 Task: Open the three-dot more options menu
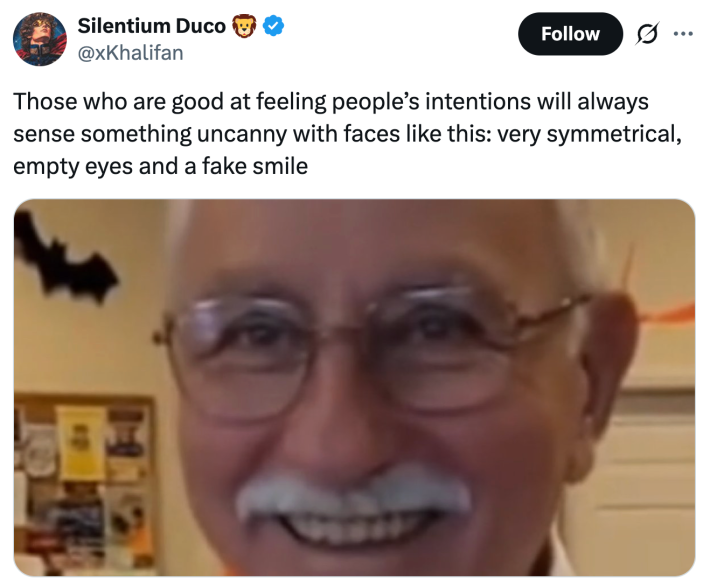pyautogui.click(x=683, y=34)
